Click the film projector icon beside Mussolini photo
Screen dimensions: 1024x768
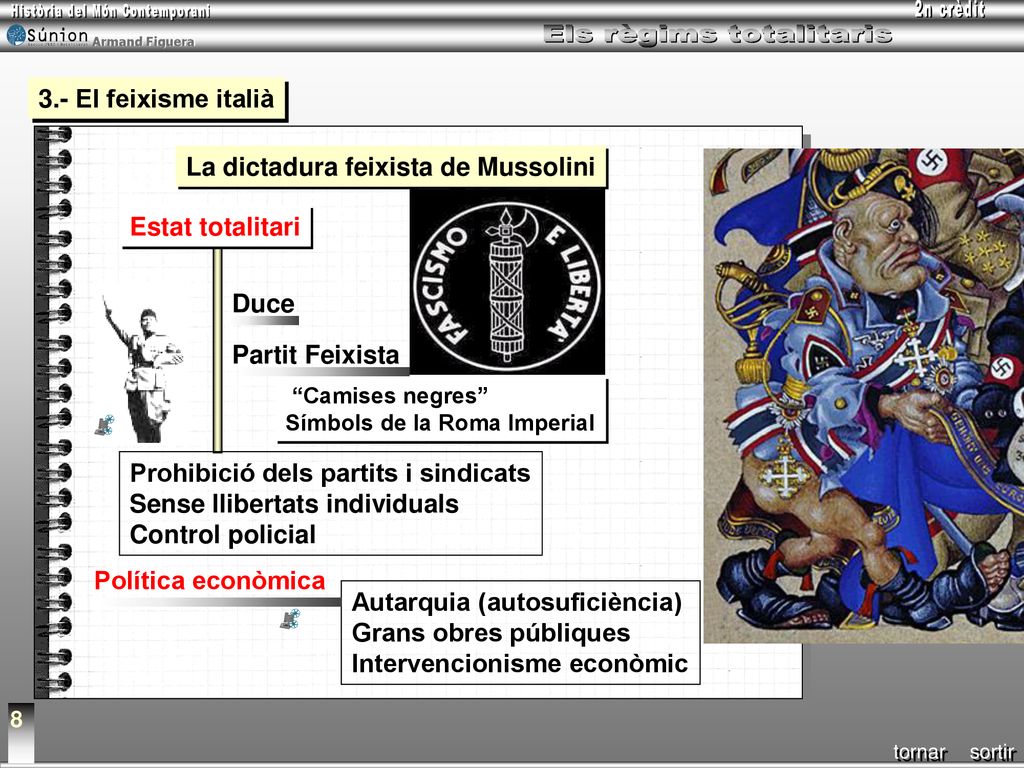coord(104,425)
